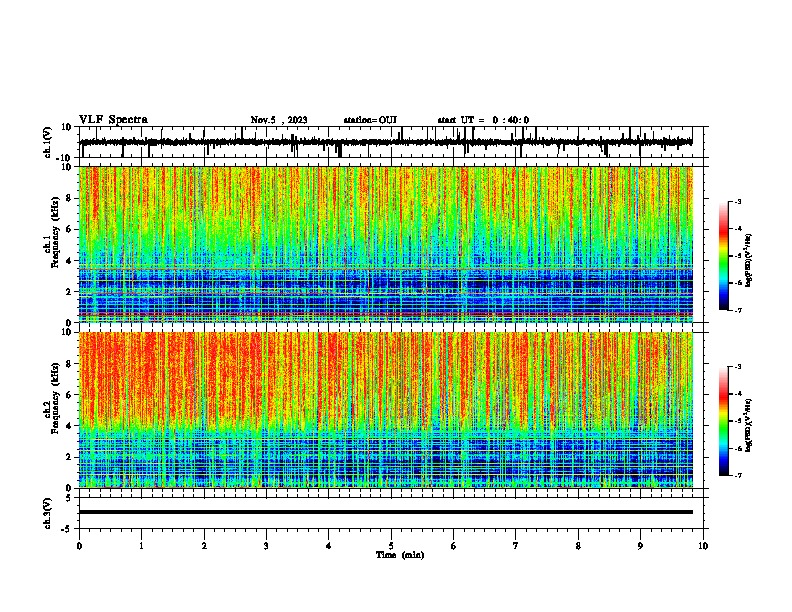Click the ch.3 flat black trace
Viewport: 792px width, 612px height.
tap(386, 512)
